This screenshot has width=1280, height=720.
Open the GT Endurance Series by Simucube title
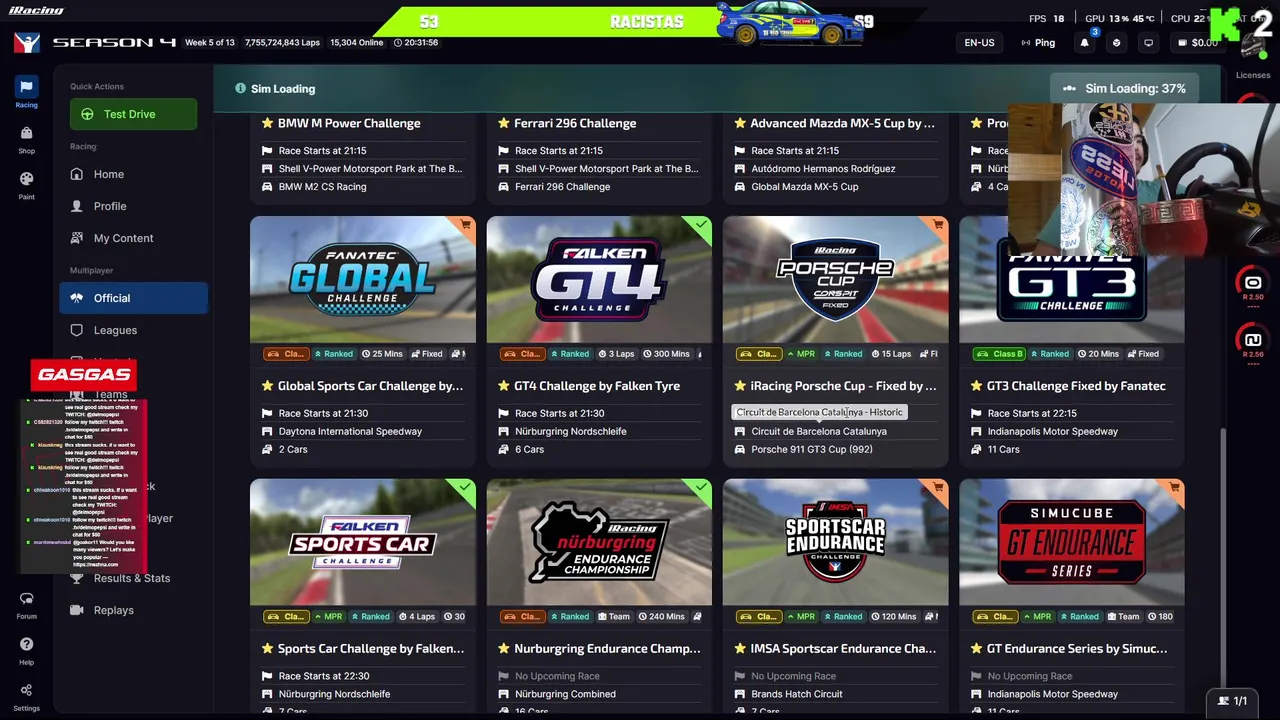tap(1077, 648)
